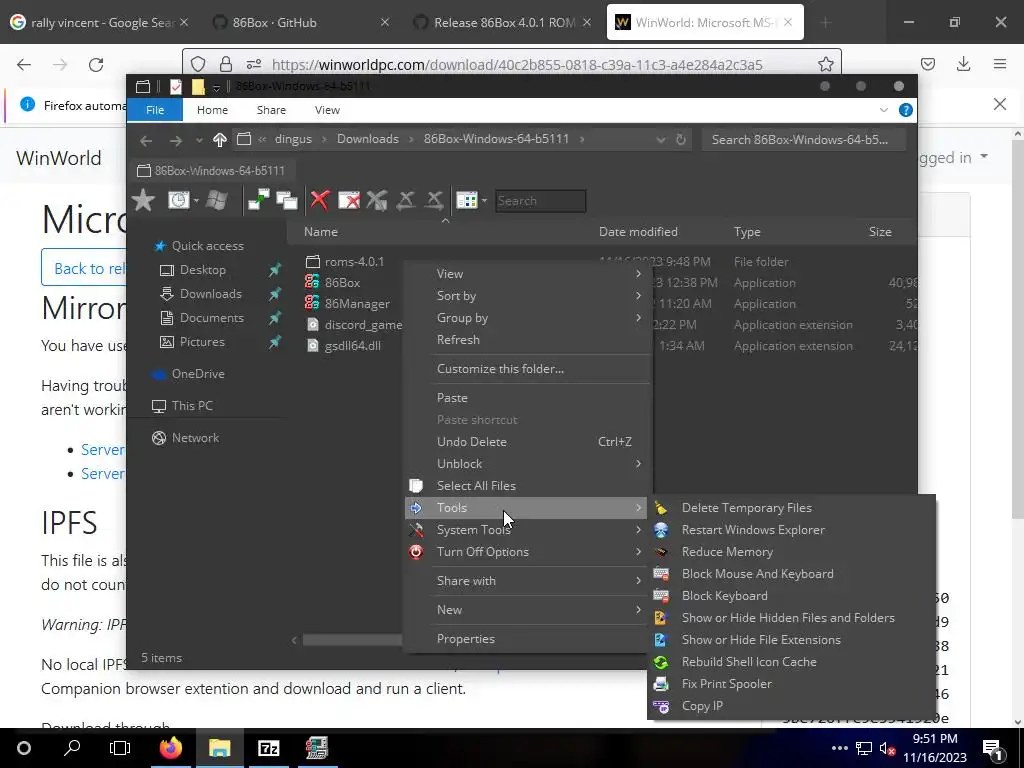Open Downloads in Quick access

(x=210, y=294)
